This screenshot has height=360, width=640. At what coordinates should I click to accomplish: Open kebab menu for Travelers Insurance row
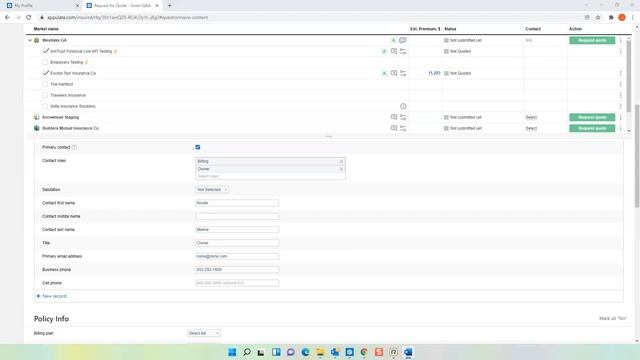(620, 96)
